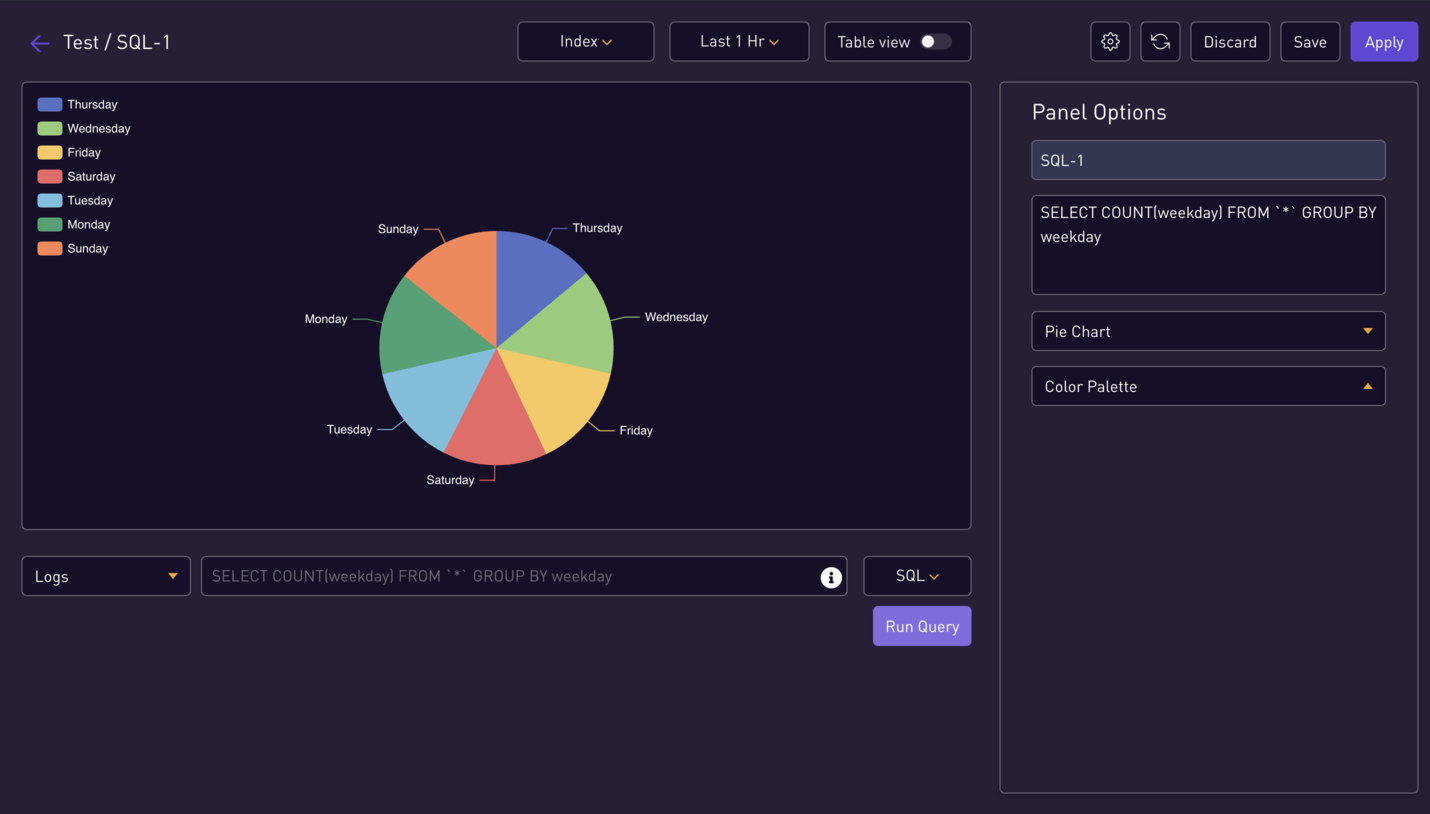
Task: Show query info icon in query field
Action: pyautogui.click(x=831, y=577)
